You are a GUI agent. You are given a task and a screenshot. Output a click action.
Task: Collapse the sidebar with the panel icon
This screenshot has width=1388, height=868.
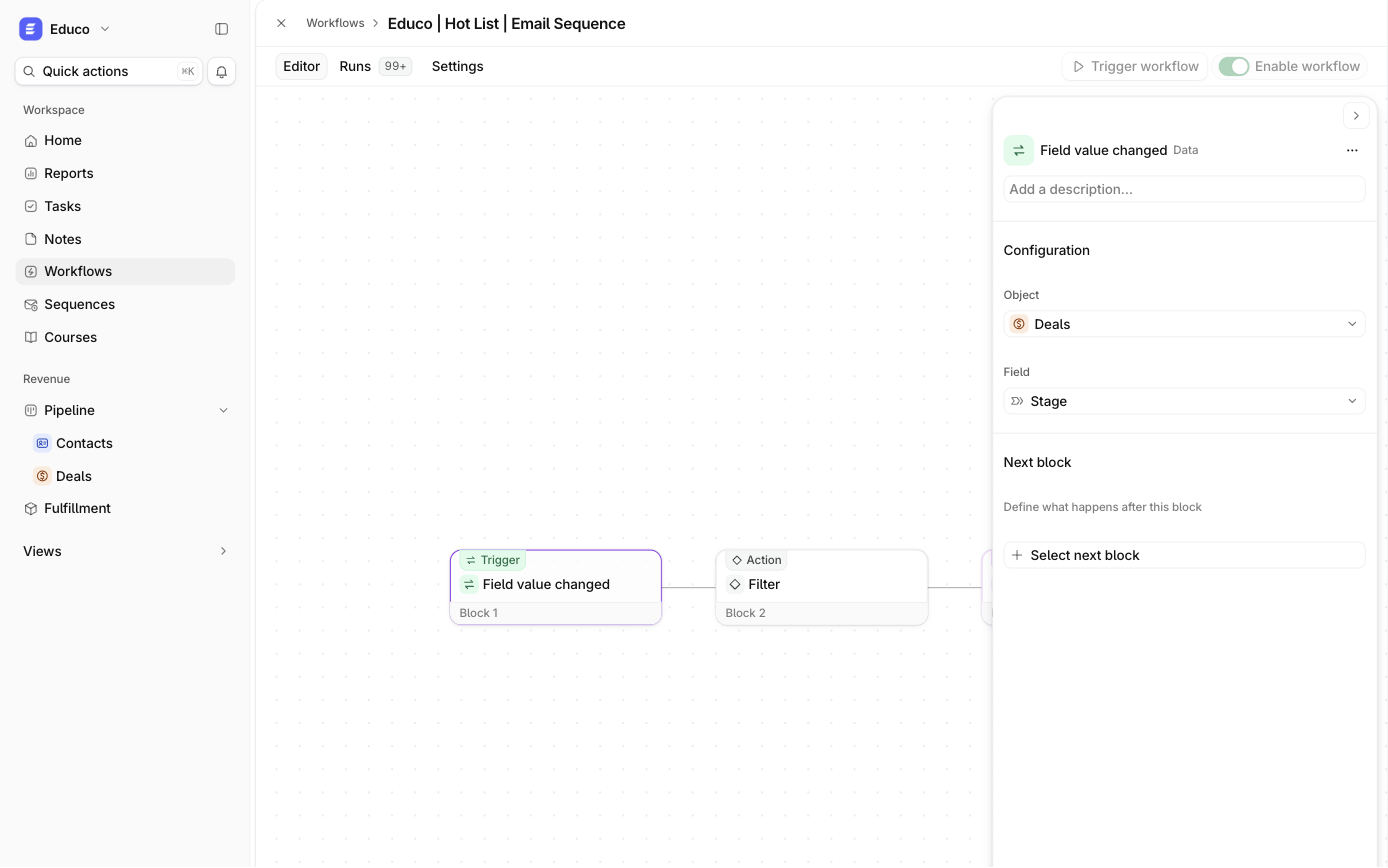[x=222, y=29]
